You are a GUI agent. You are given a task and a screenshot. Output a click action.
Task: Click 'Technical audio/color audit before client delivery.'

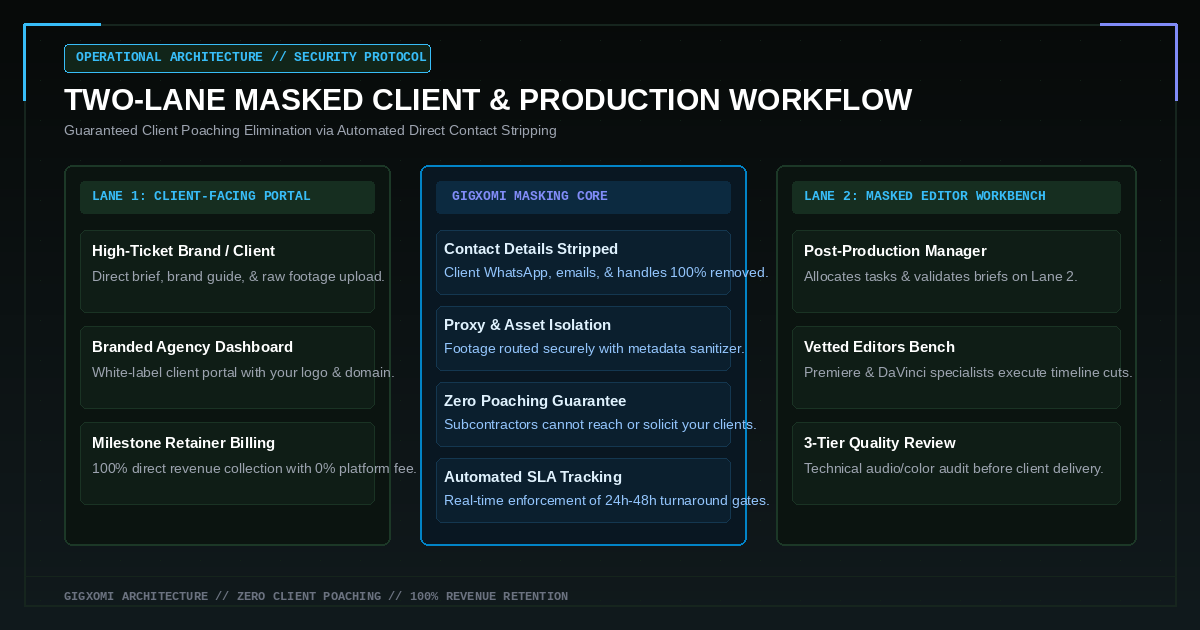[x=954, y=469]
